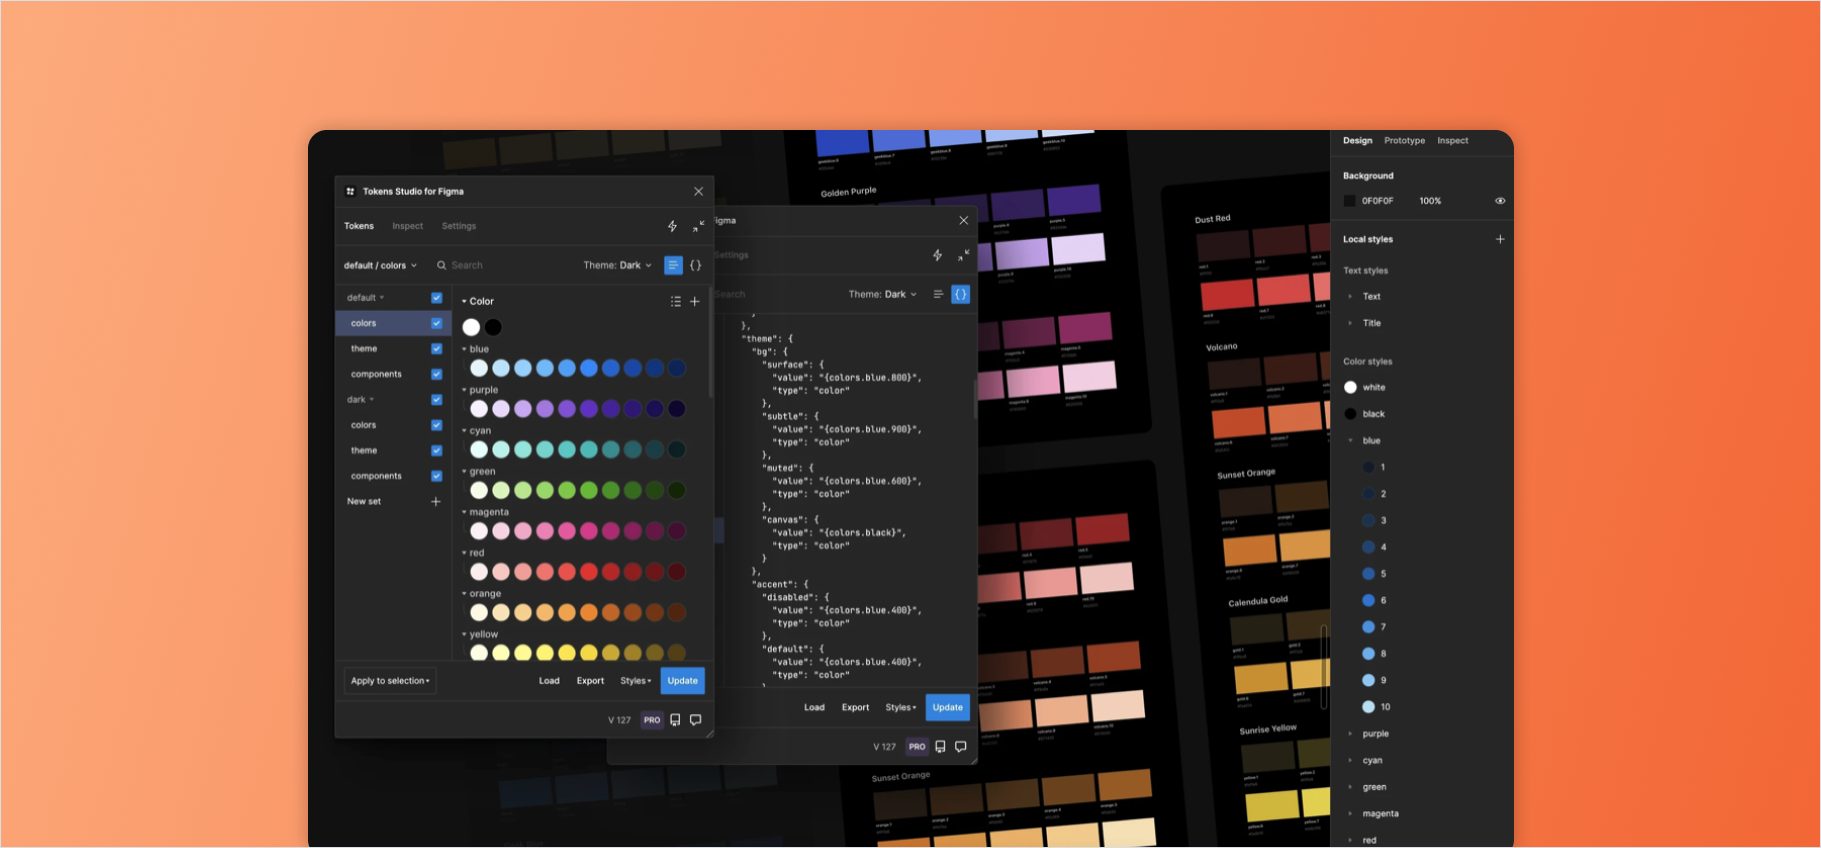Image resolution: width=1821 pixels, height=848 pixels.
Task: Switch front token panel to JSON view
Action: [x=695, y=266]
